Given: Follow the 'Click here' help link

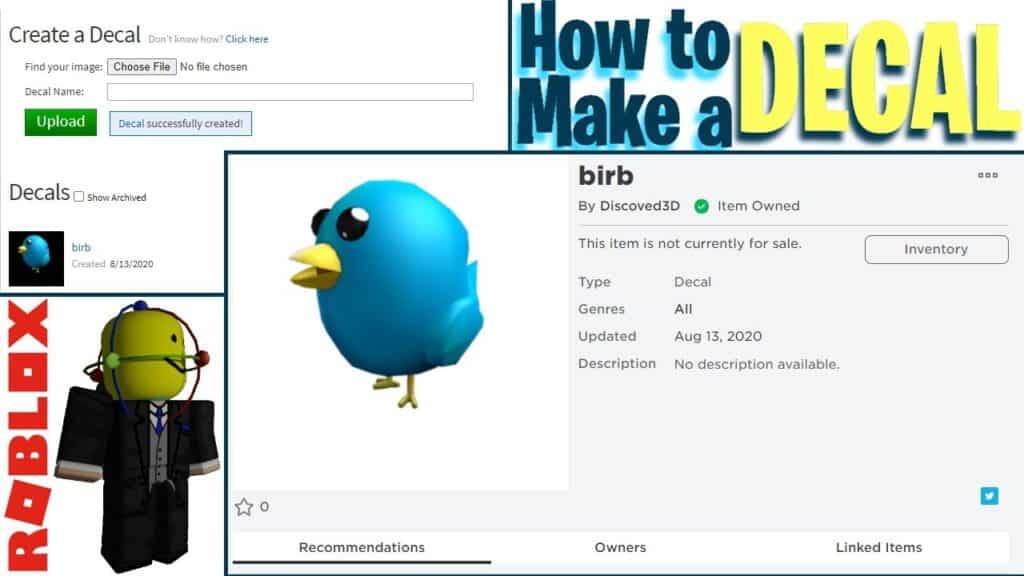Looking at the screenshot, I should [x=247, y=39].
